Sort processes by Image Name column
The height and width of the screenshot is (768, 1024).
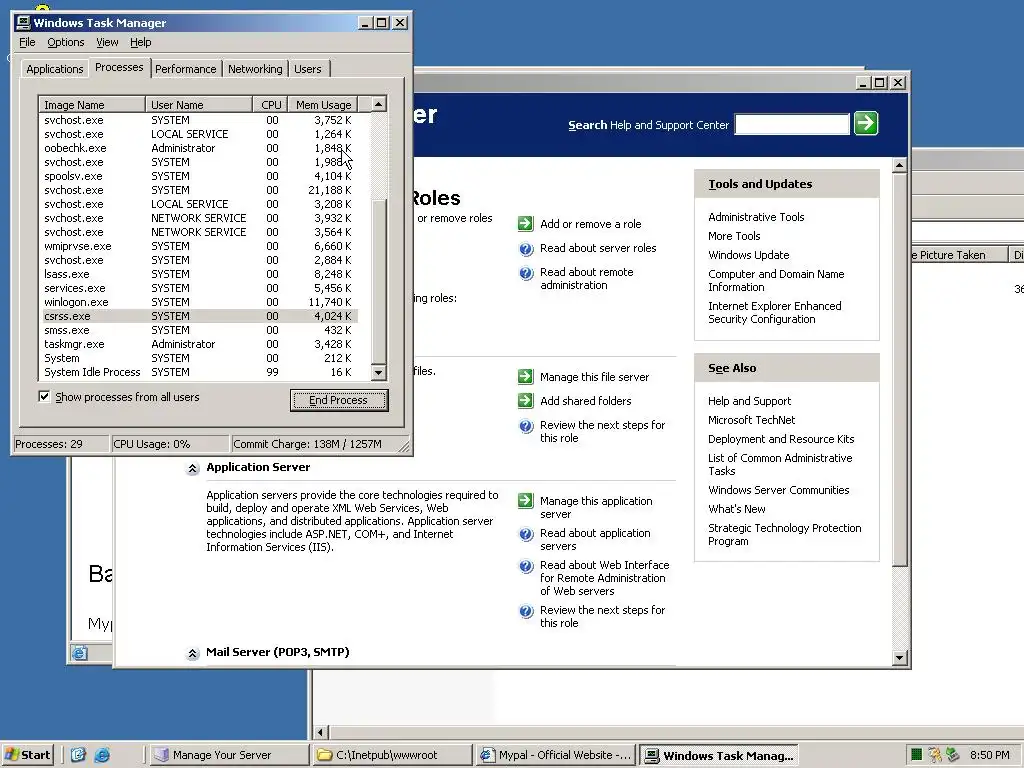click(x=92, y=104)
